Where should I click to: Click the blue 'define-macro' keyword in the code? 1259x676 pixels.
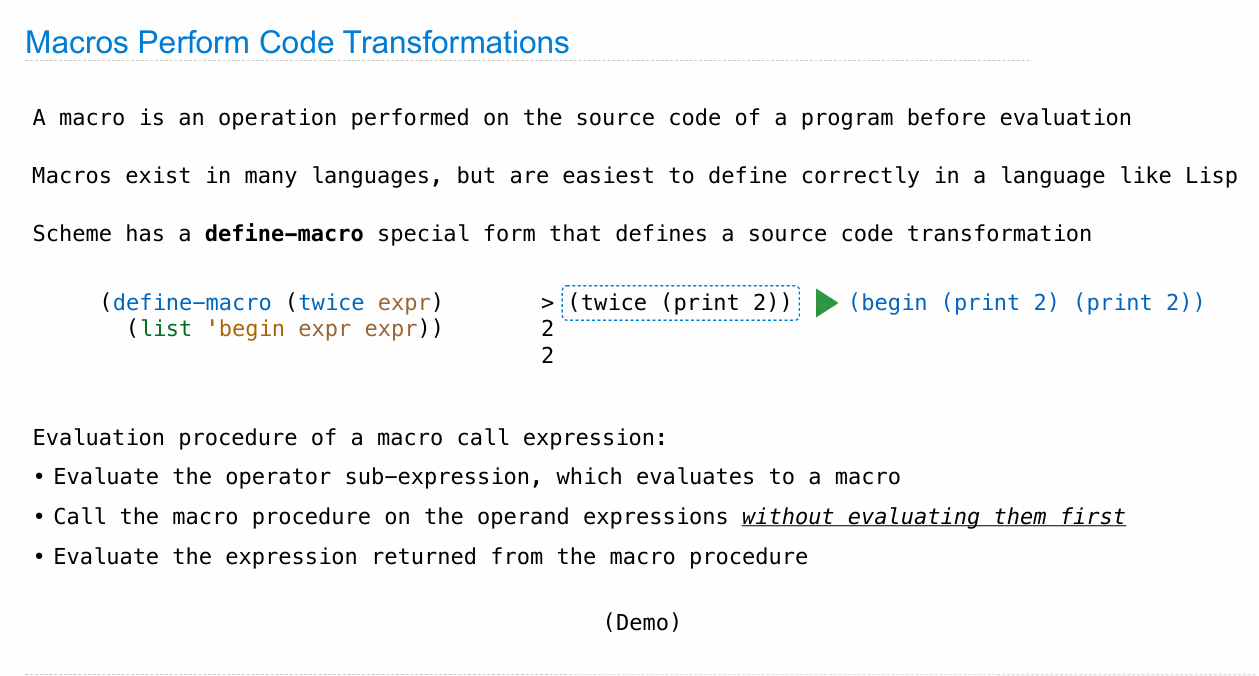point(192,303)
